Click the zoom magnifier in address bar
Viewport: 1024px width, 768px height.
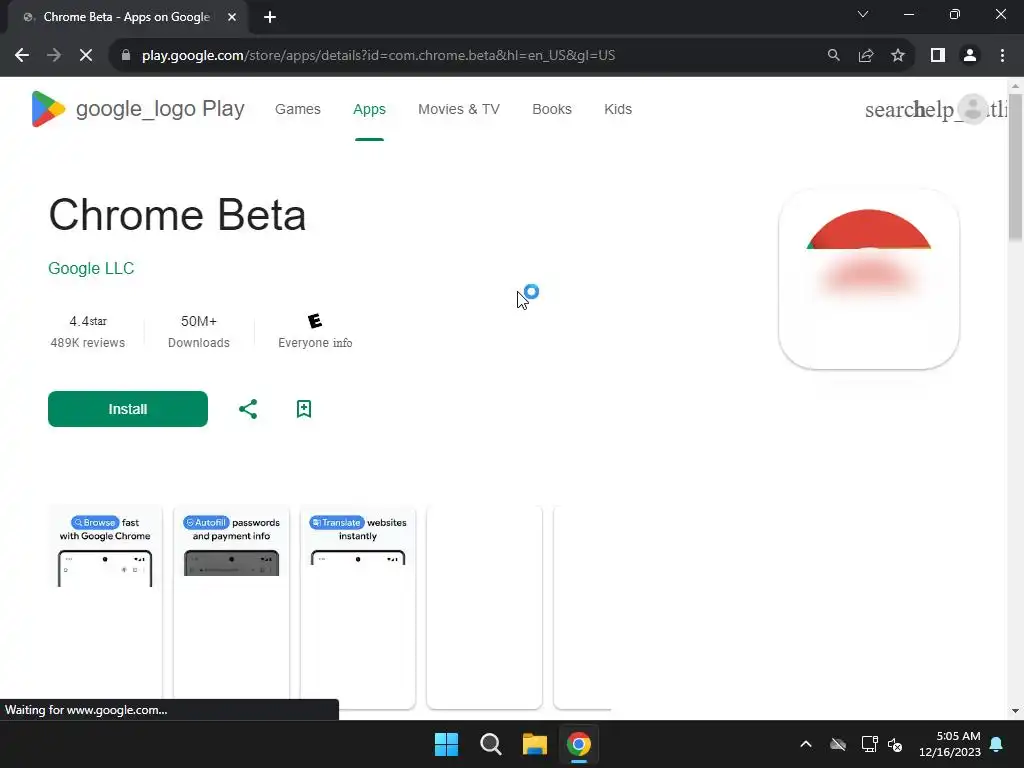point(833,56)
